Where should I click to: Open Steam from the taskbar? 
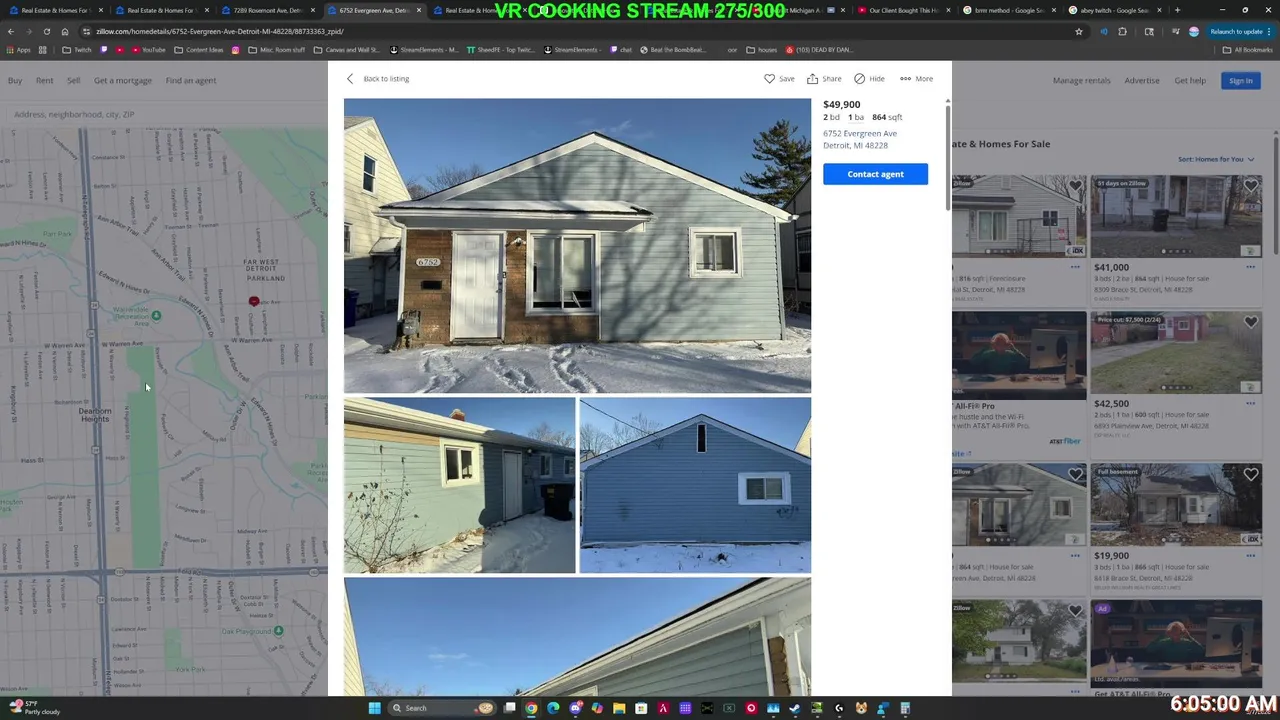tap(795, 708)
